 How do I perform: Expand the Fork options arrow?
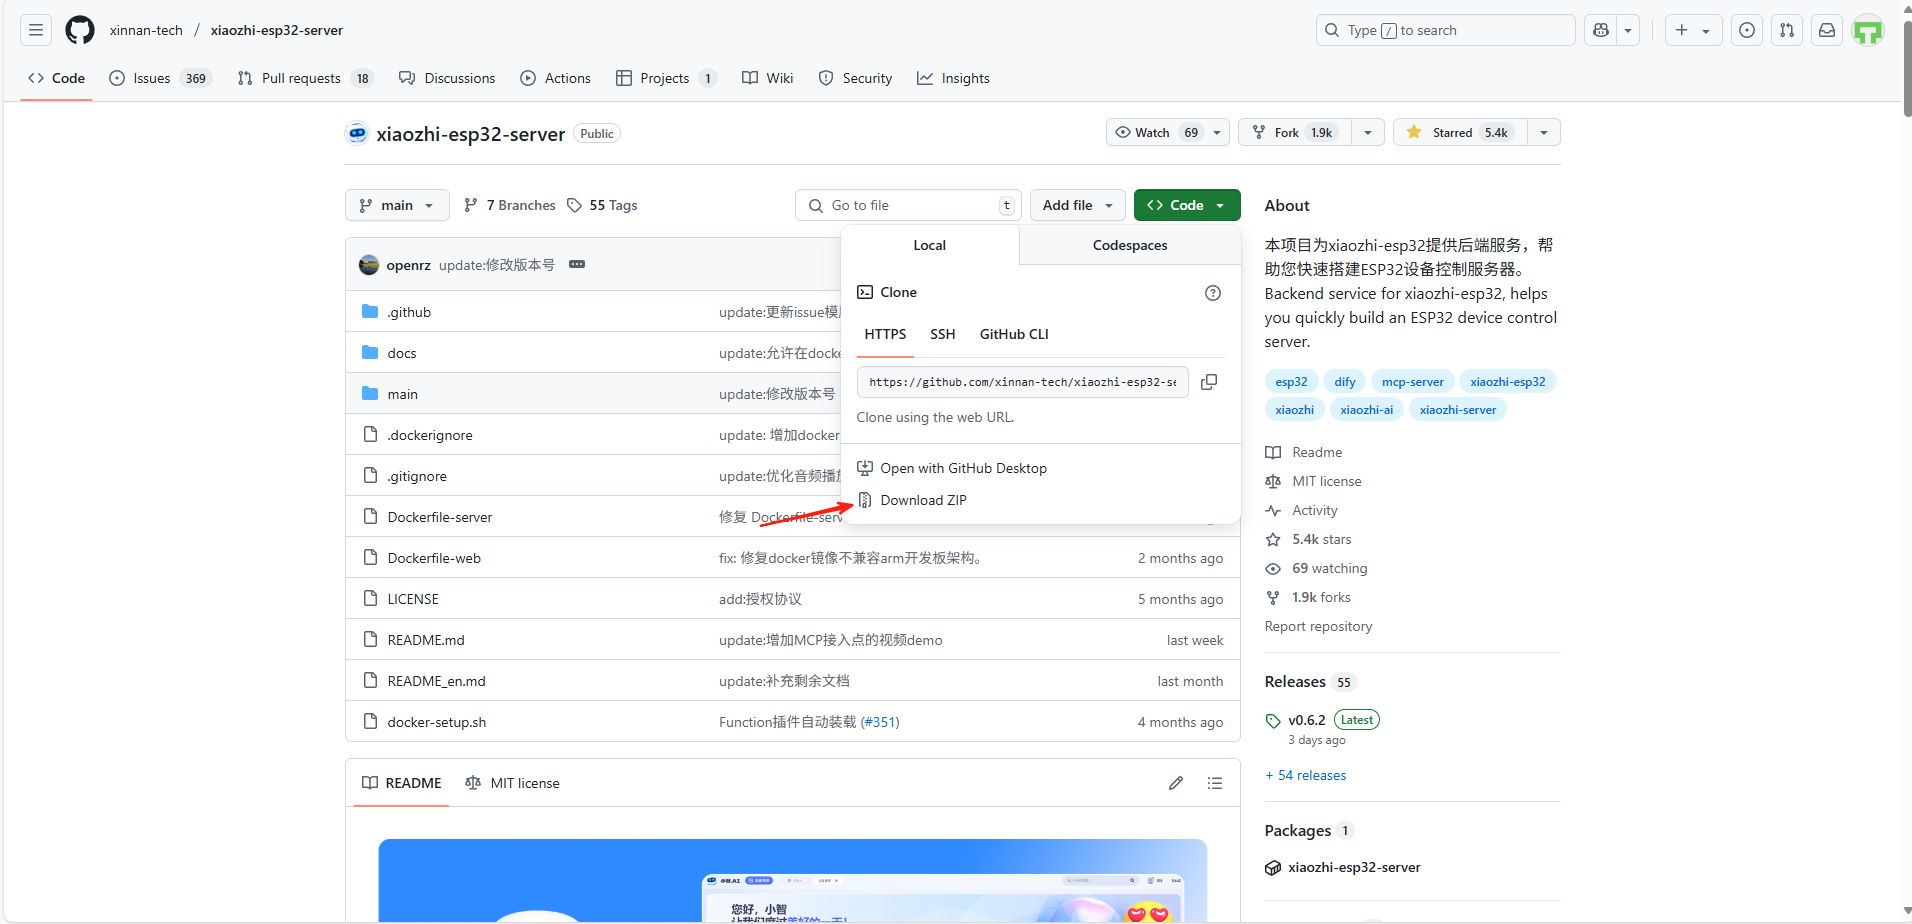click(1368, 132)
